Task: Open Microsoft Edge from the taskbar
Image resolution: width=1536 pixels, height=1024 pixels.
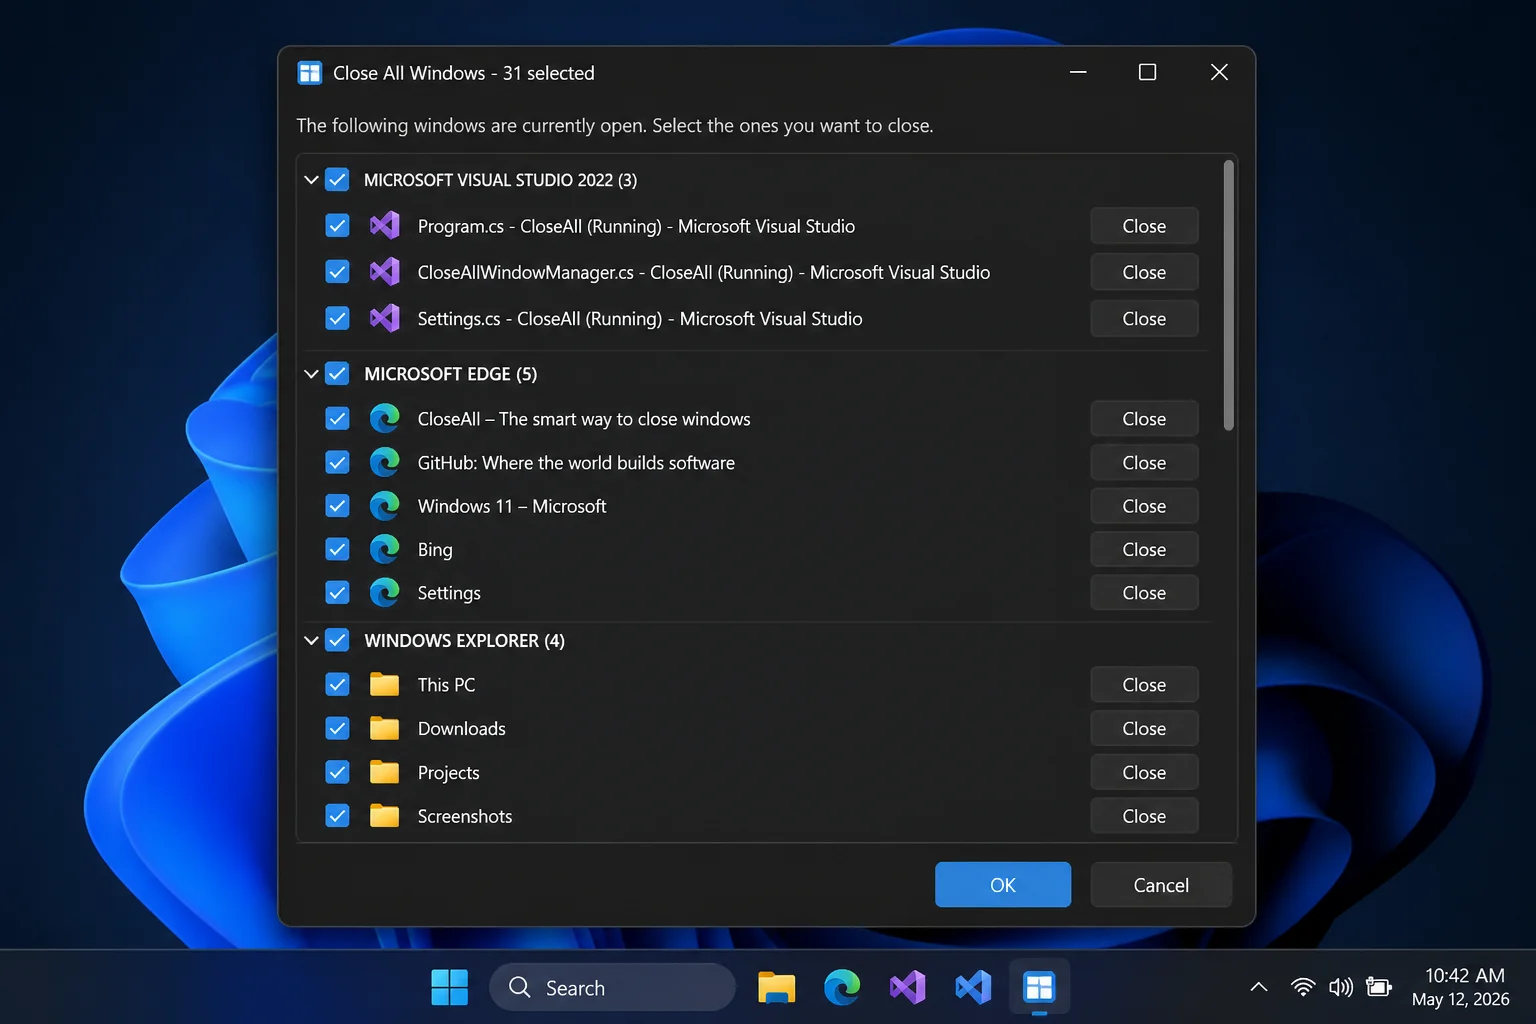Action: click(842, 988)
